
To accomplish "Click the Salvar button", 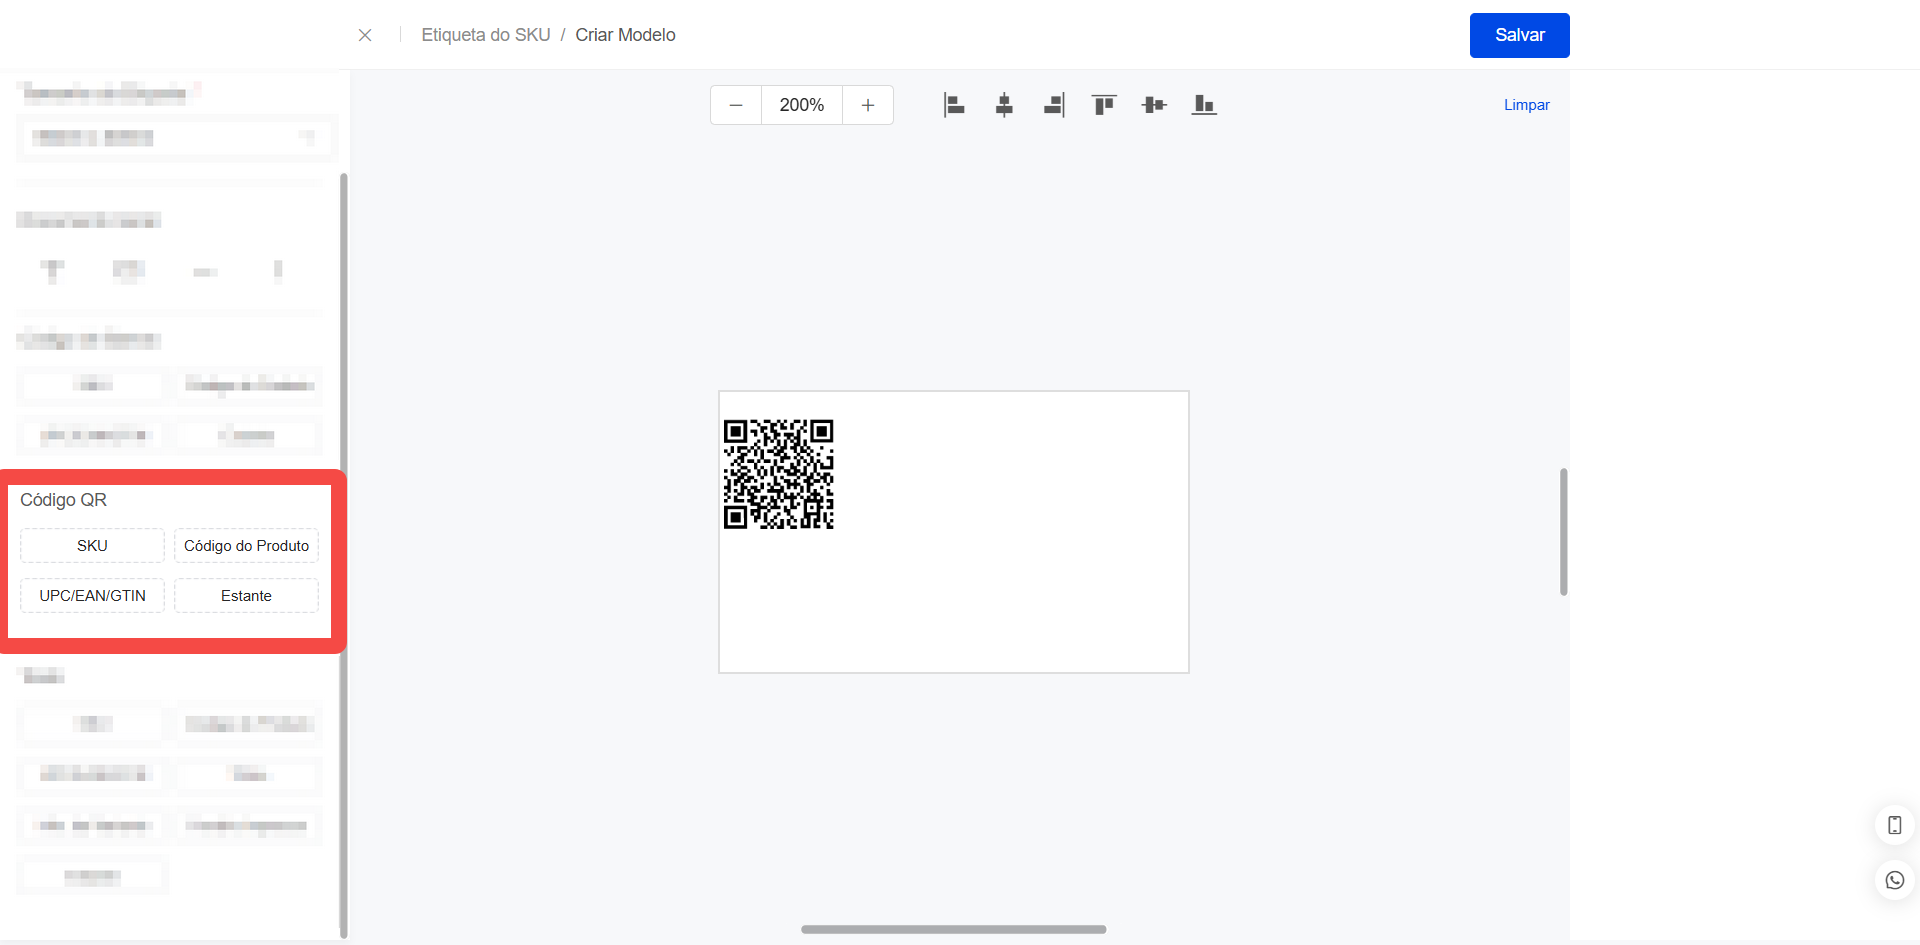I will pos(1519,35).
